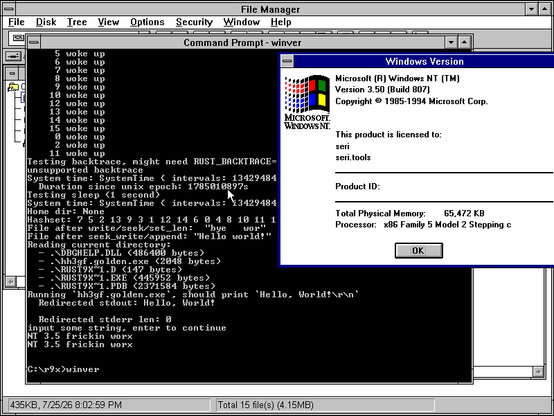Click 'Microsoft (R) Windows NT (TM)' text
The image size is (554, 416).
tap(397, 78)
